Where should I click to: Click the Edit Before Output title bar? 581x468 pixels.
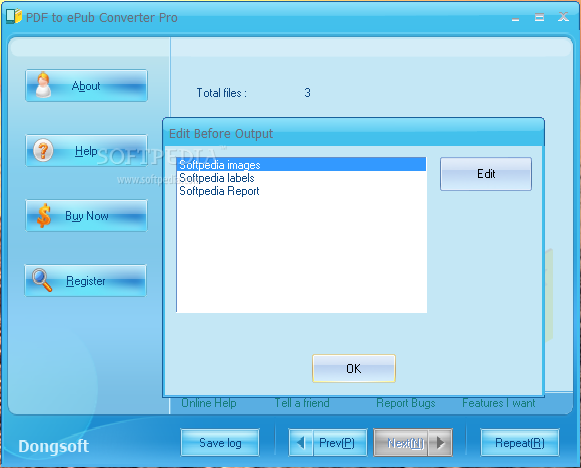coord(353,133)
